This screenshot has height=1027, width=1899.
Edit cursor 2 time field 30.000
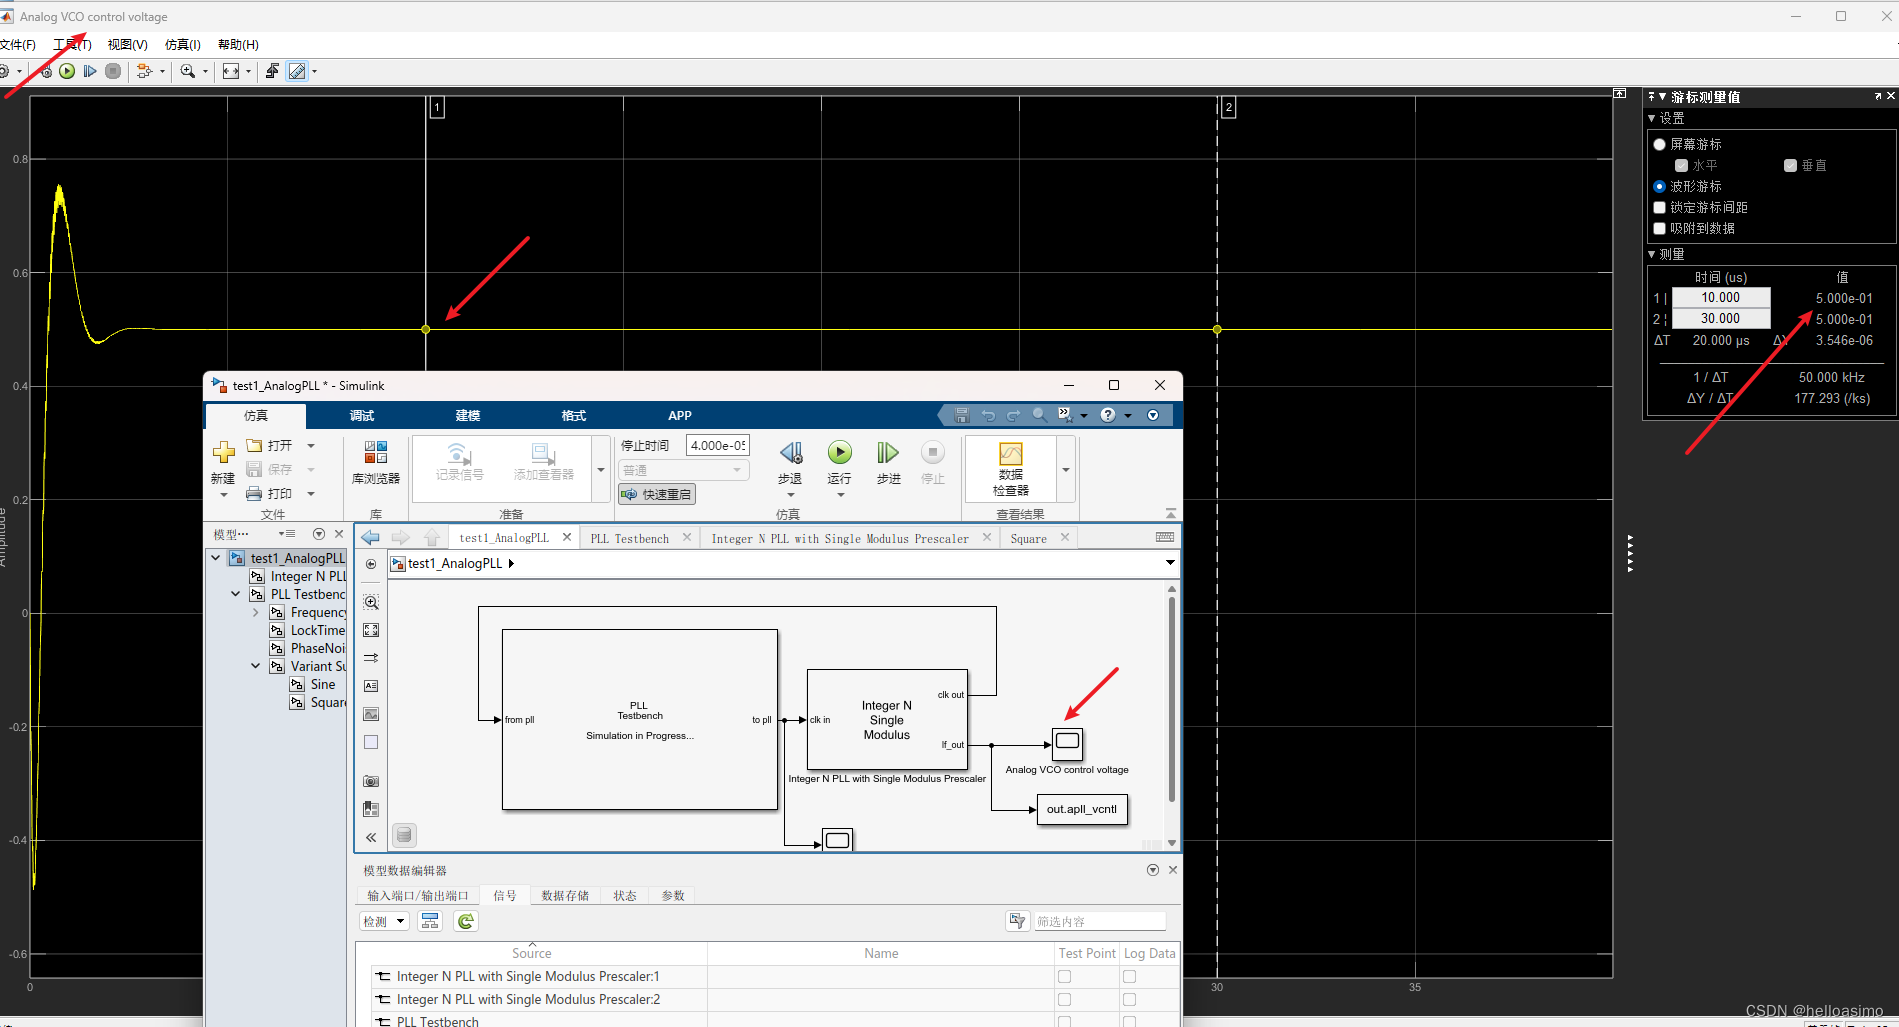[1721, 319]
